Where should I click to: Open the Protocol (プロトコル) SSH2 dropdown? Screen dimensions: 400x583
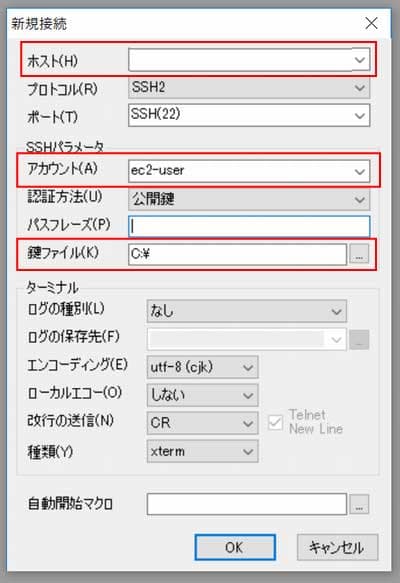[x=249, y=88]
